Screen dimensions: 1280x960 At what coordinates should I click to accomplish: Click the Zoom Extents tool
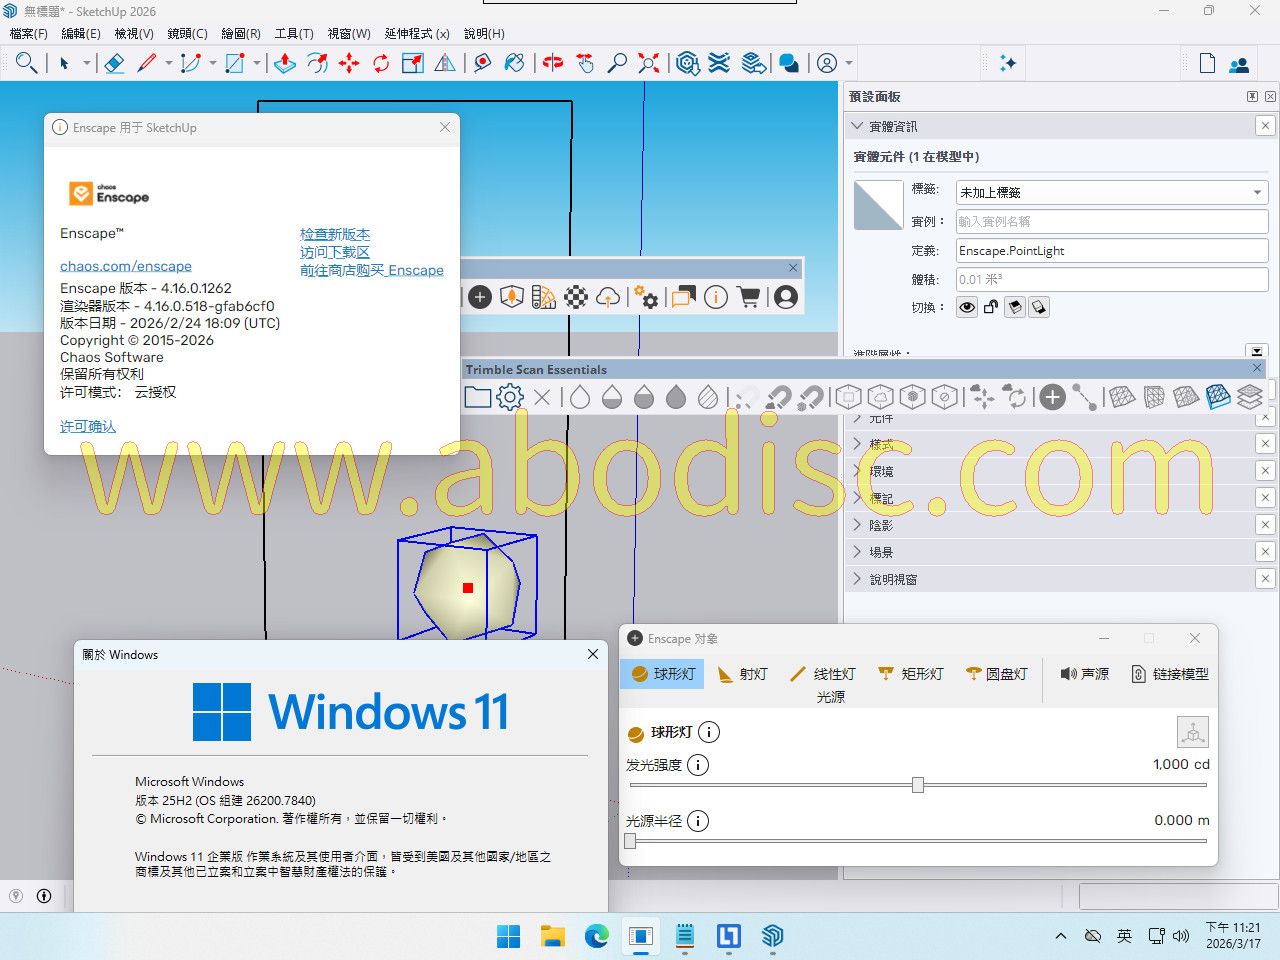coord(649,64)
